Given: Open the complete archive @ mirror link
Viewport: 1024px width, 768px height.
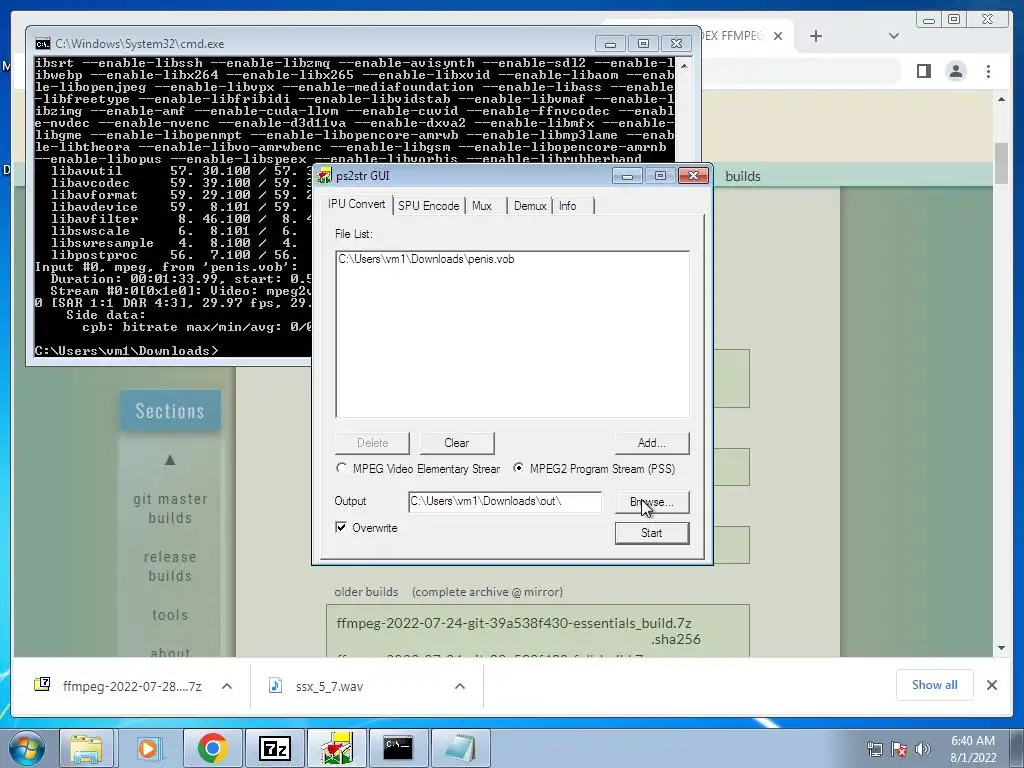Looking at the screenshot, I should click(x=487, y=592).
